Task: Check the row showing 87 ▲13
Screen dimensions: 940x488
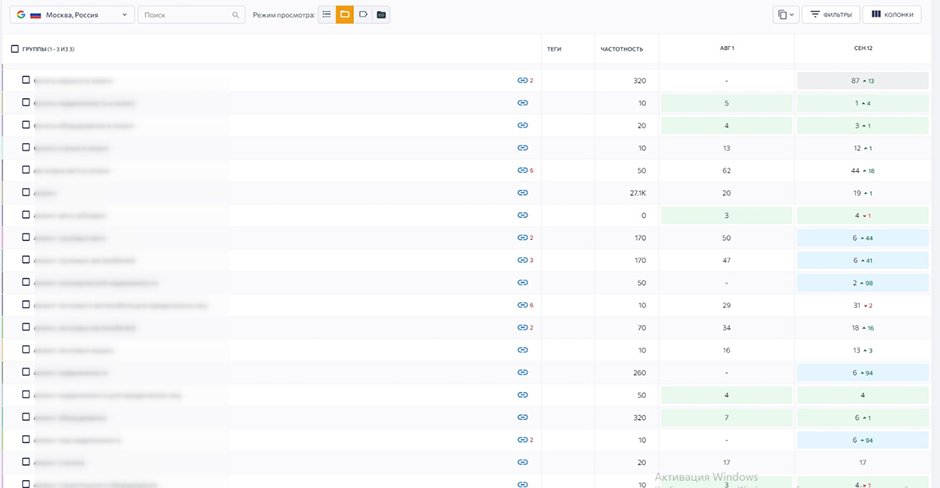Action: click(x=26, y=80)
